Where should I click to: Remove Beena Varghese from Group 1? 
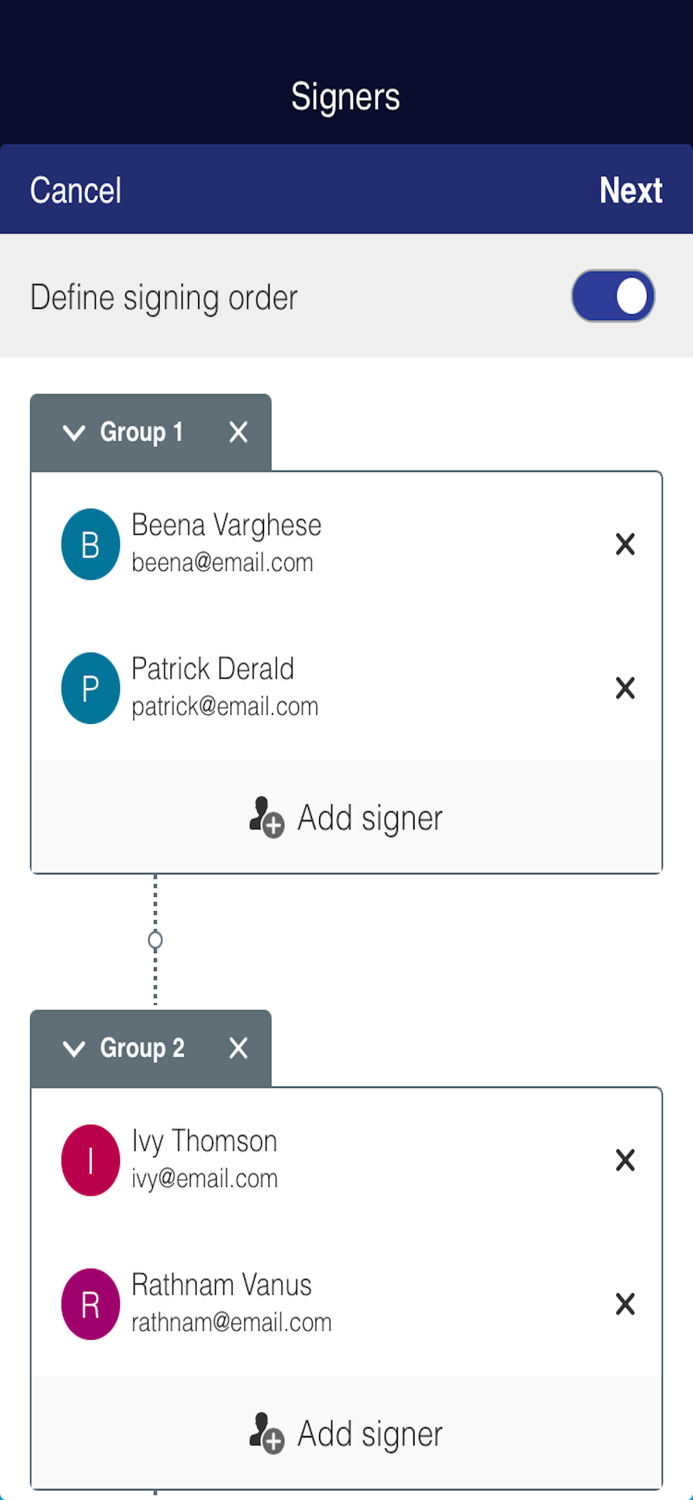pos(624,544)
